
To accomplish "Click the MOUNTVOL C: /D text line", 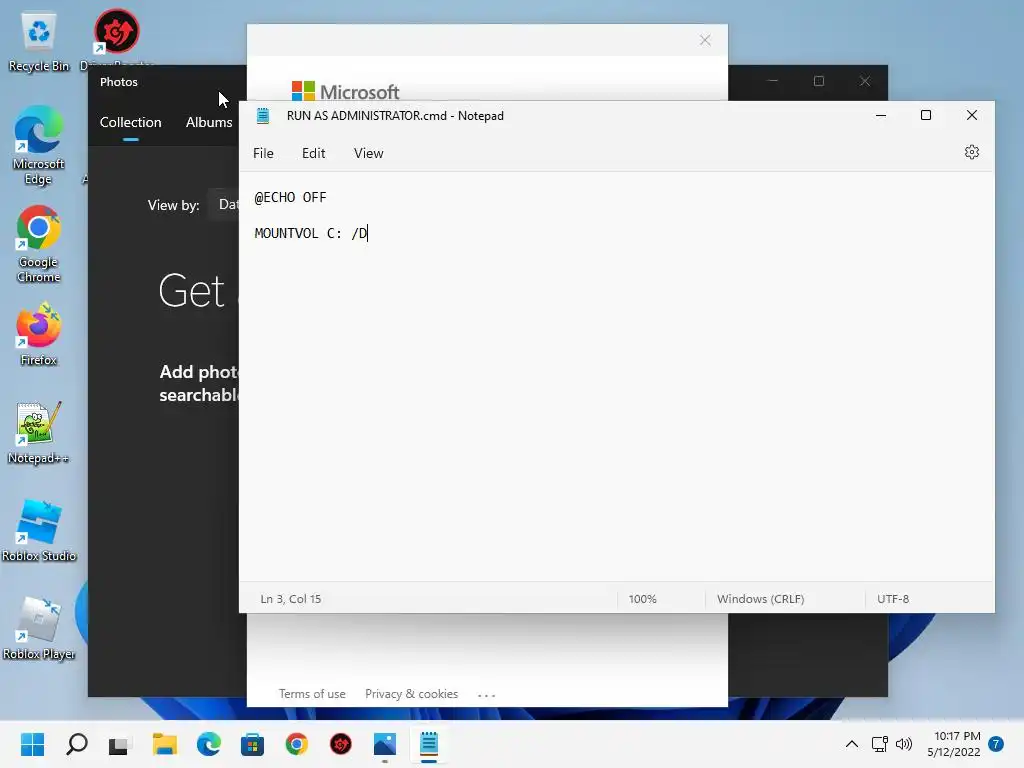I will pos(311,233).
